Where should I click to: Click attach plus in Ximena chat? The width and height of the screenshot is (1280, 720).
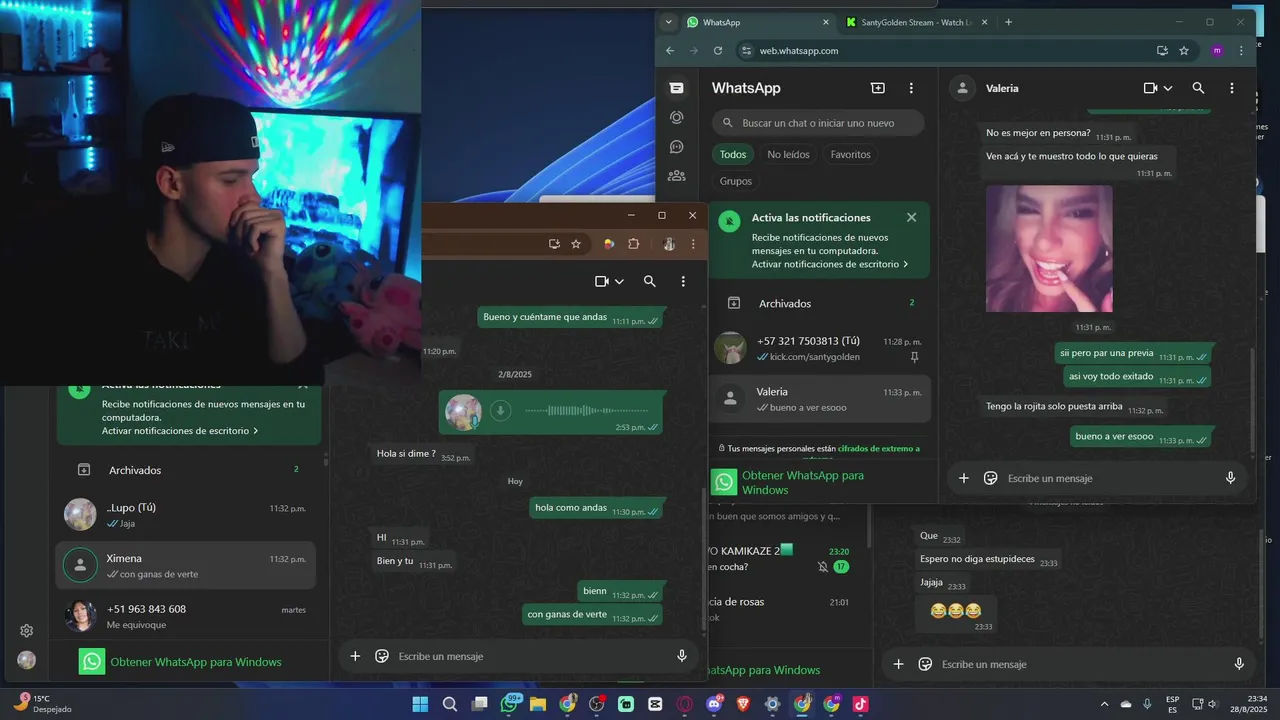[x=355, y=656]
